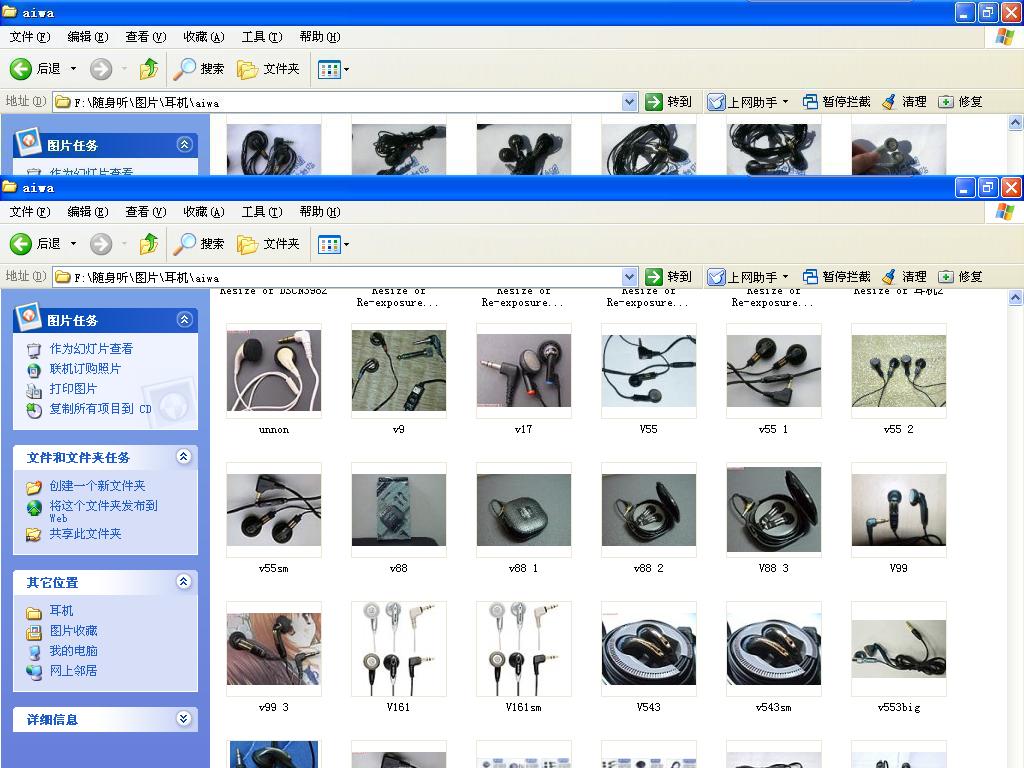Click 修复 in the upper aiwa window
The image size is (1024, 768).
point(960,102)
